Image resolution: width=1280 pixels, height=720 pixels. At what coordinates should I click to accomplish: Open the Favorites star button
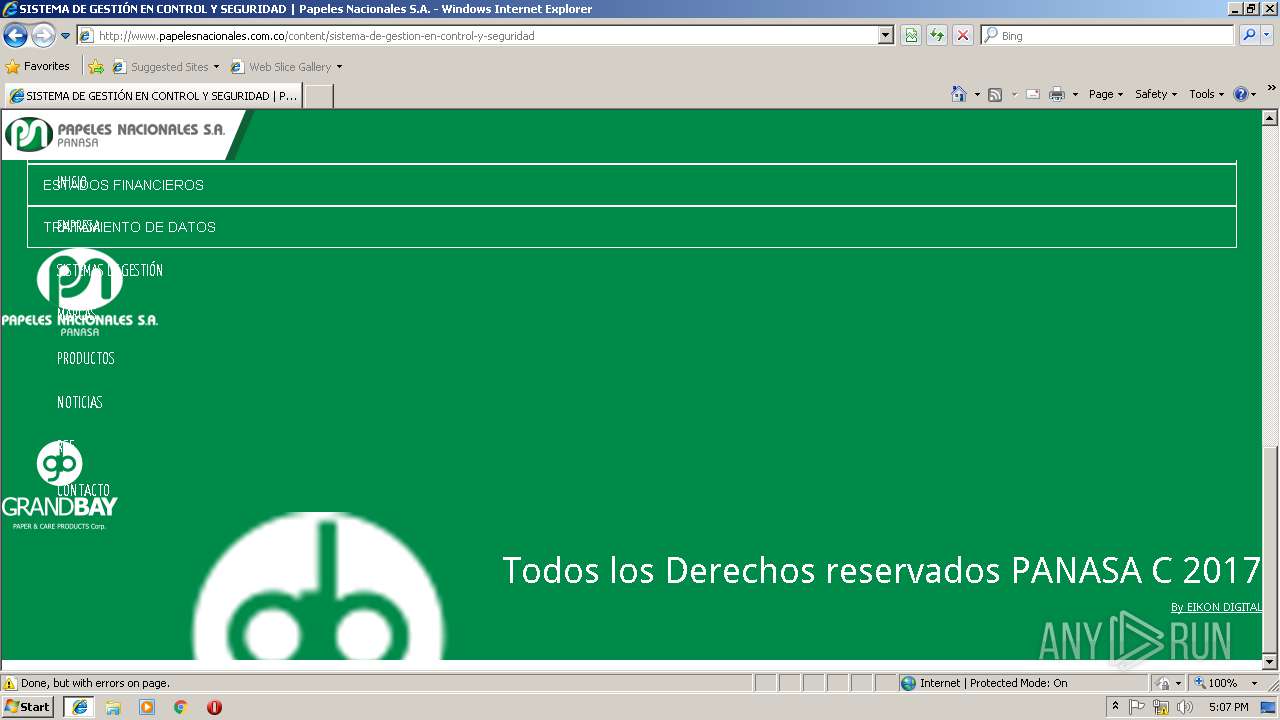point(38,67)
